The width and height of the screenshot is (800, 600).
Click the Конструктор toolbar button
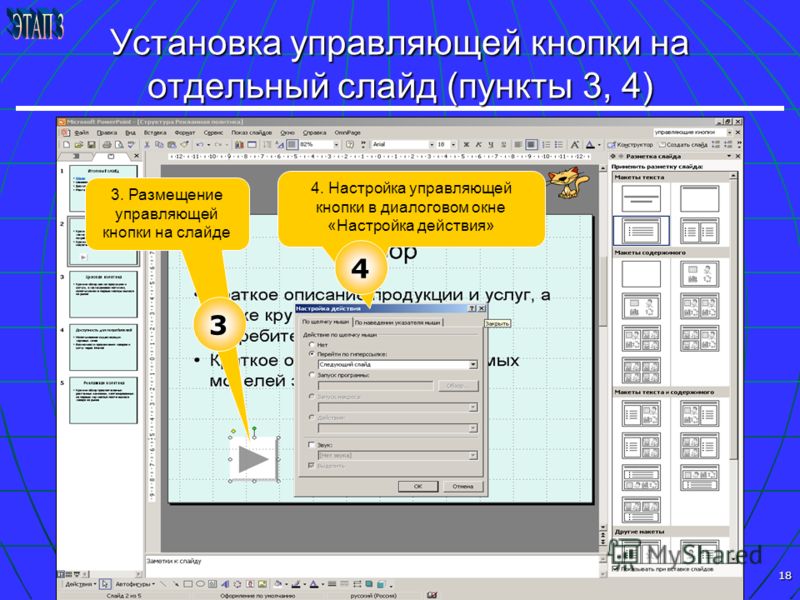click(631, 145)
